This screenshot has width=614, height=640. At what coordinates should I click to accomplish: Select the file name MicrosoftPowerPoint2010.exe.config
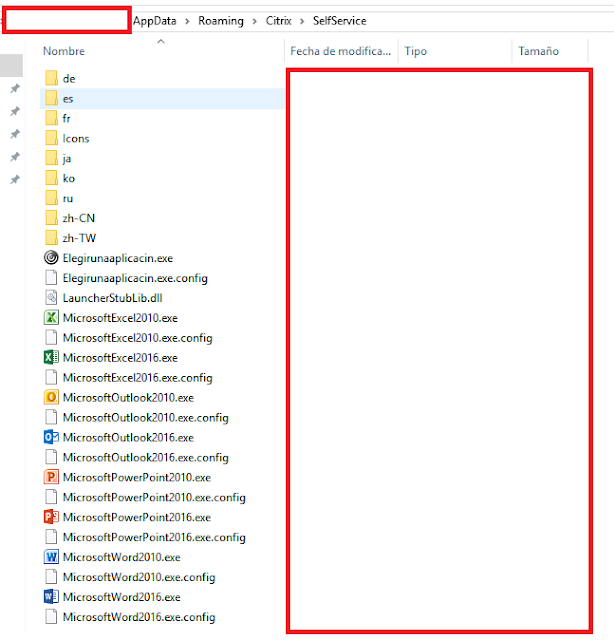click(x=154, y=497)
